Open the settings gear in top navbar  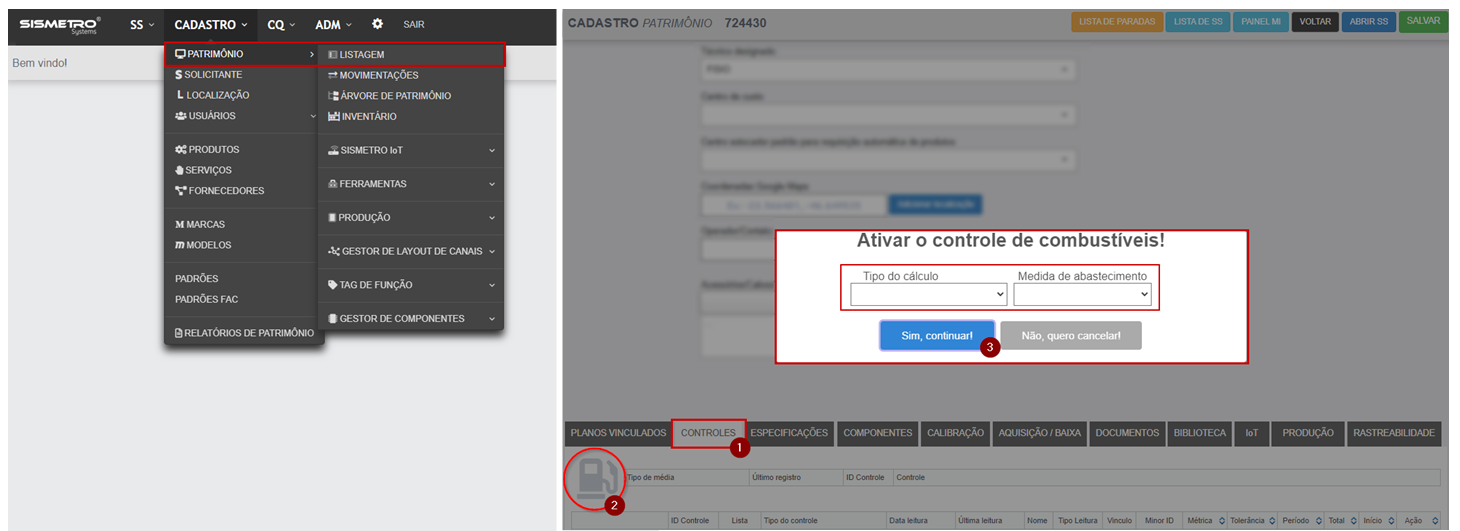pyautogui.click(x=377, y=24)
